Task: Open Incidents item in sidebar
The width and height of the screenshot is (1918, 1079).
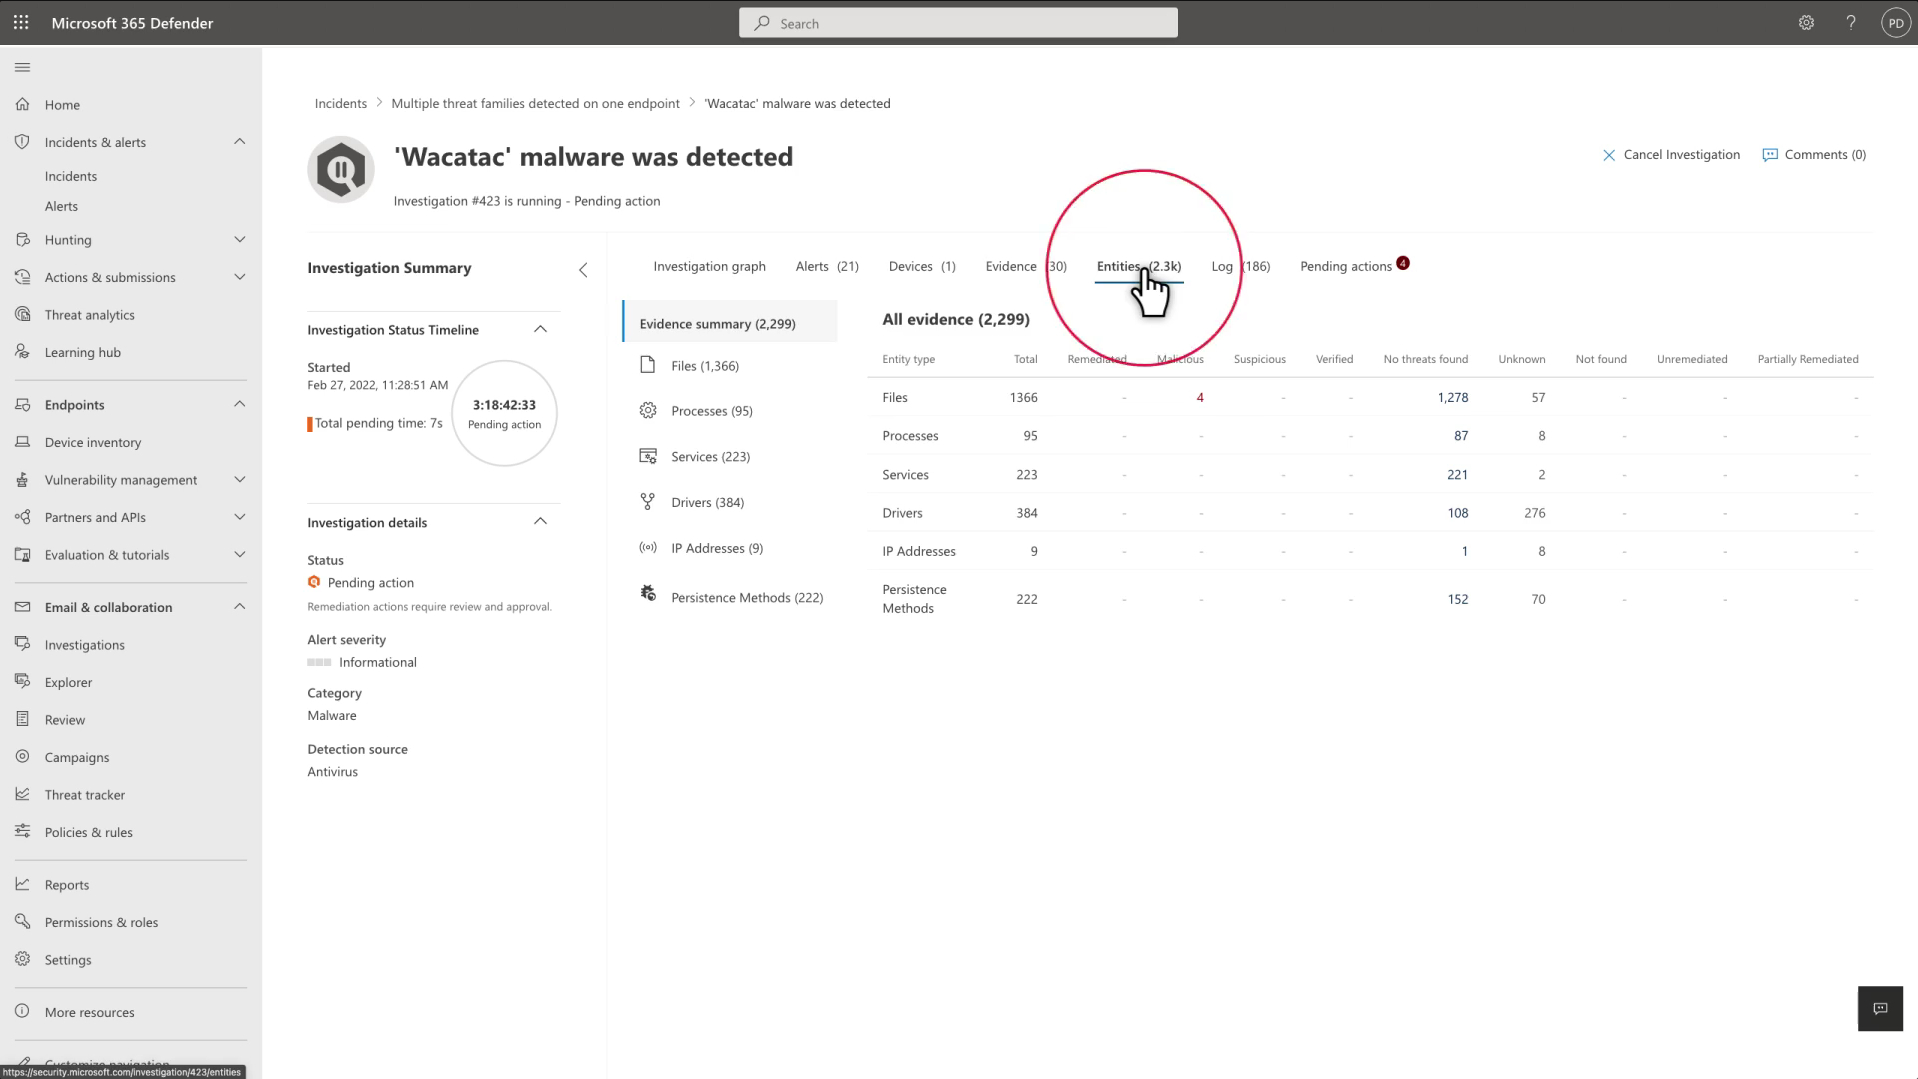Action: coord(71,176)
